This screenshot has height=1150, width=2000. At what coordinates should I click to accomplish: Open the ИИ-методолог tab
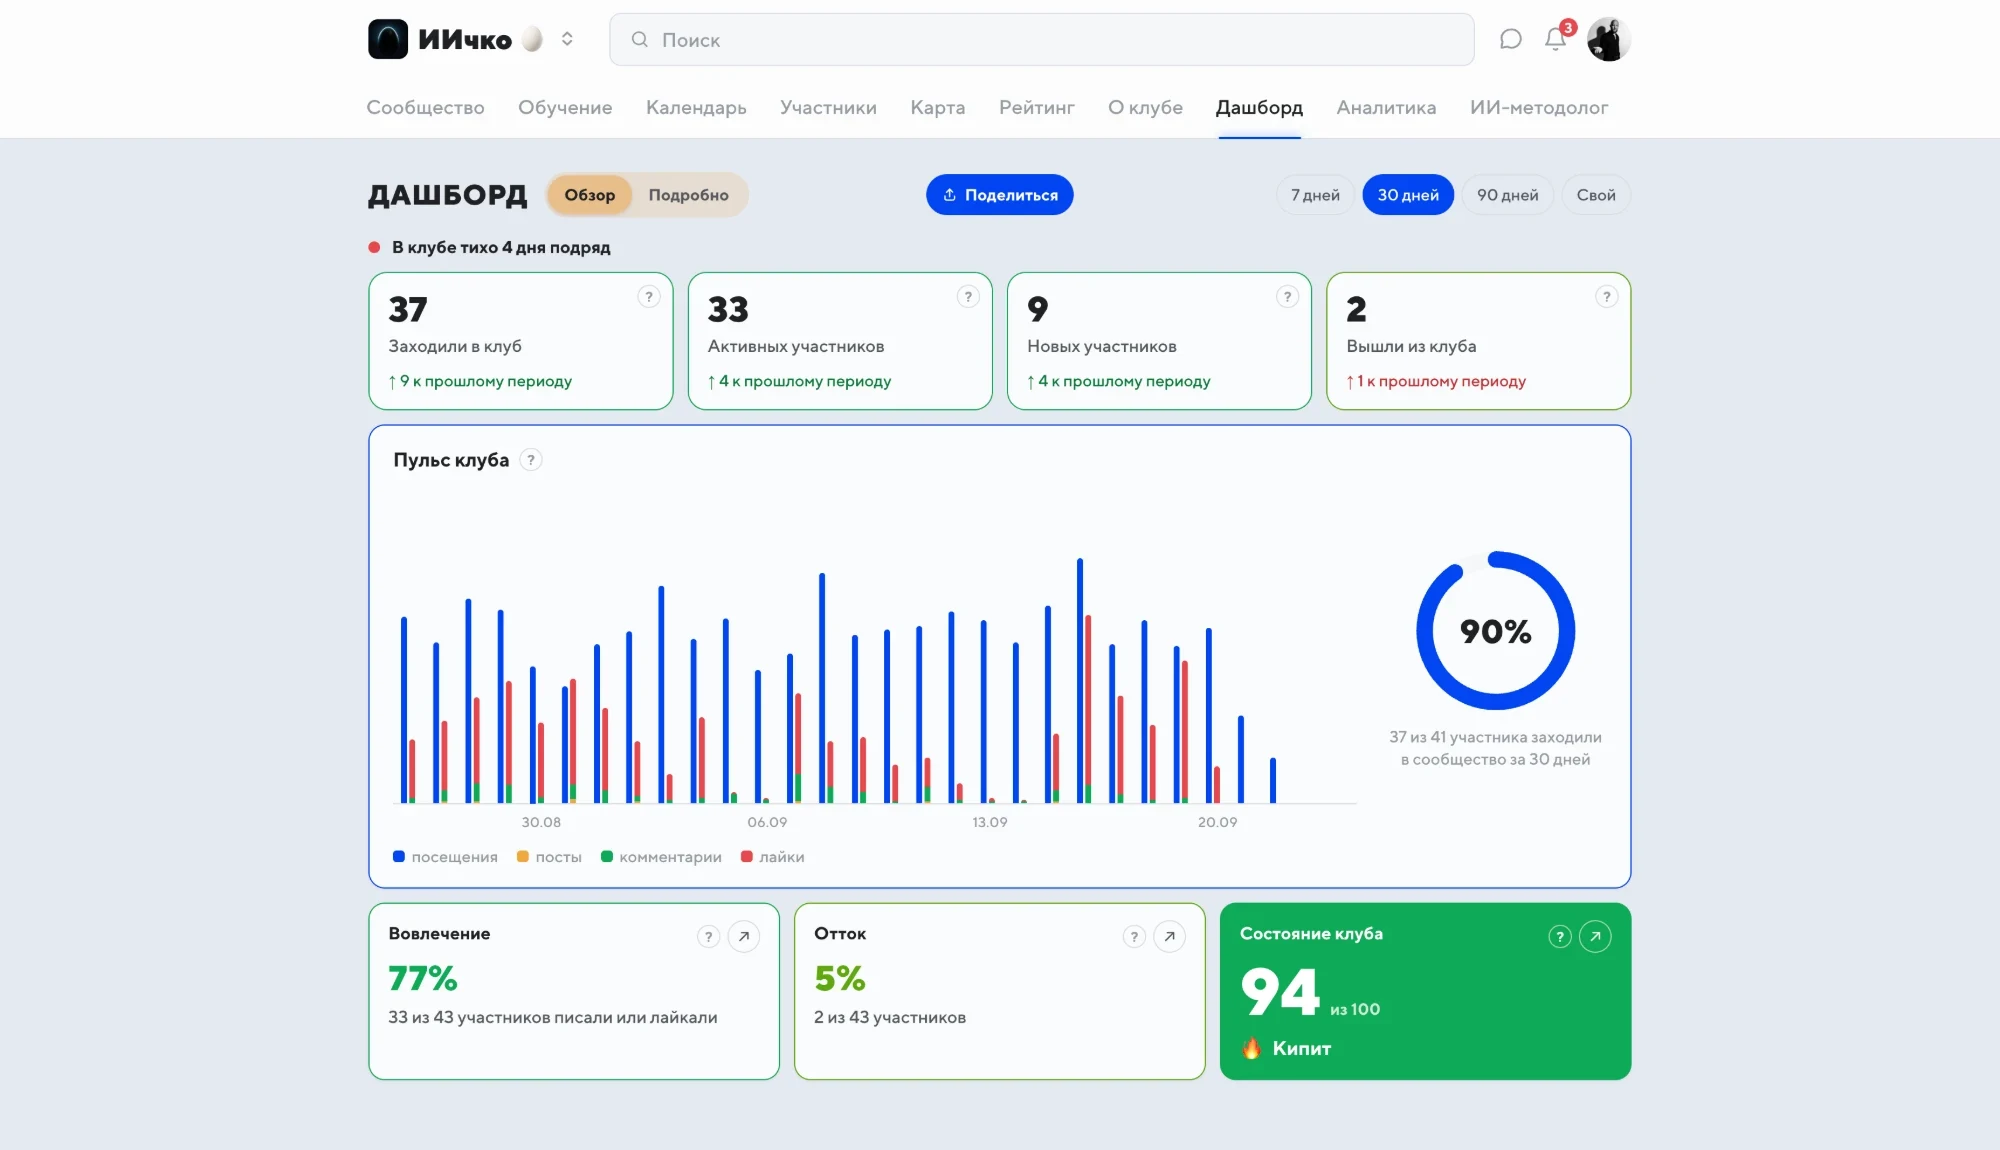click(x=1538, y=107)
